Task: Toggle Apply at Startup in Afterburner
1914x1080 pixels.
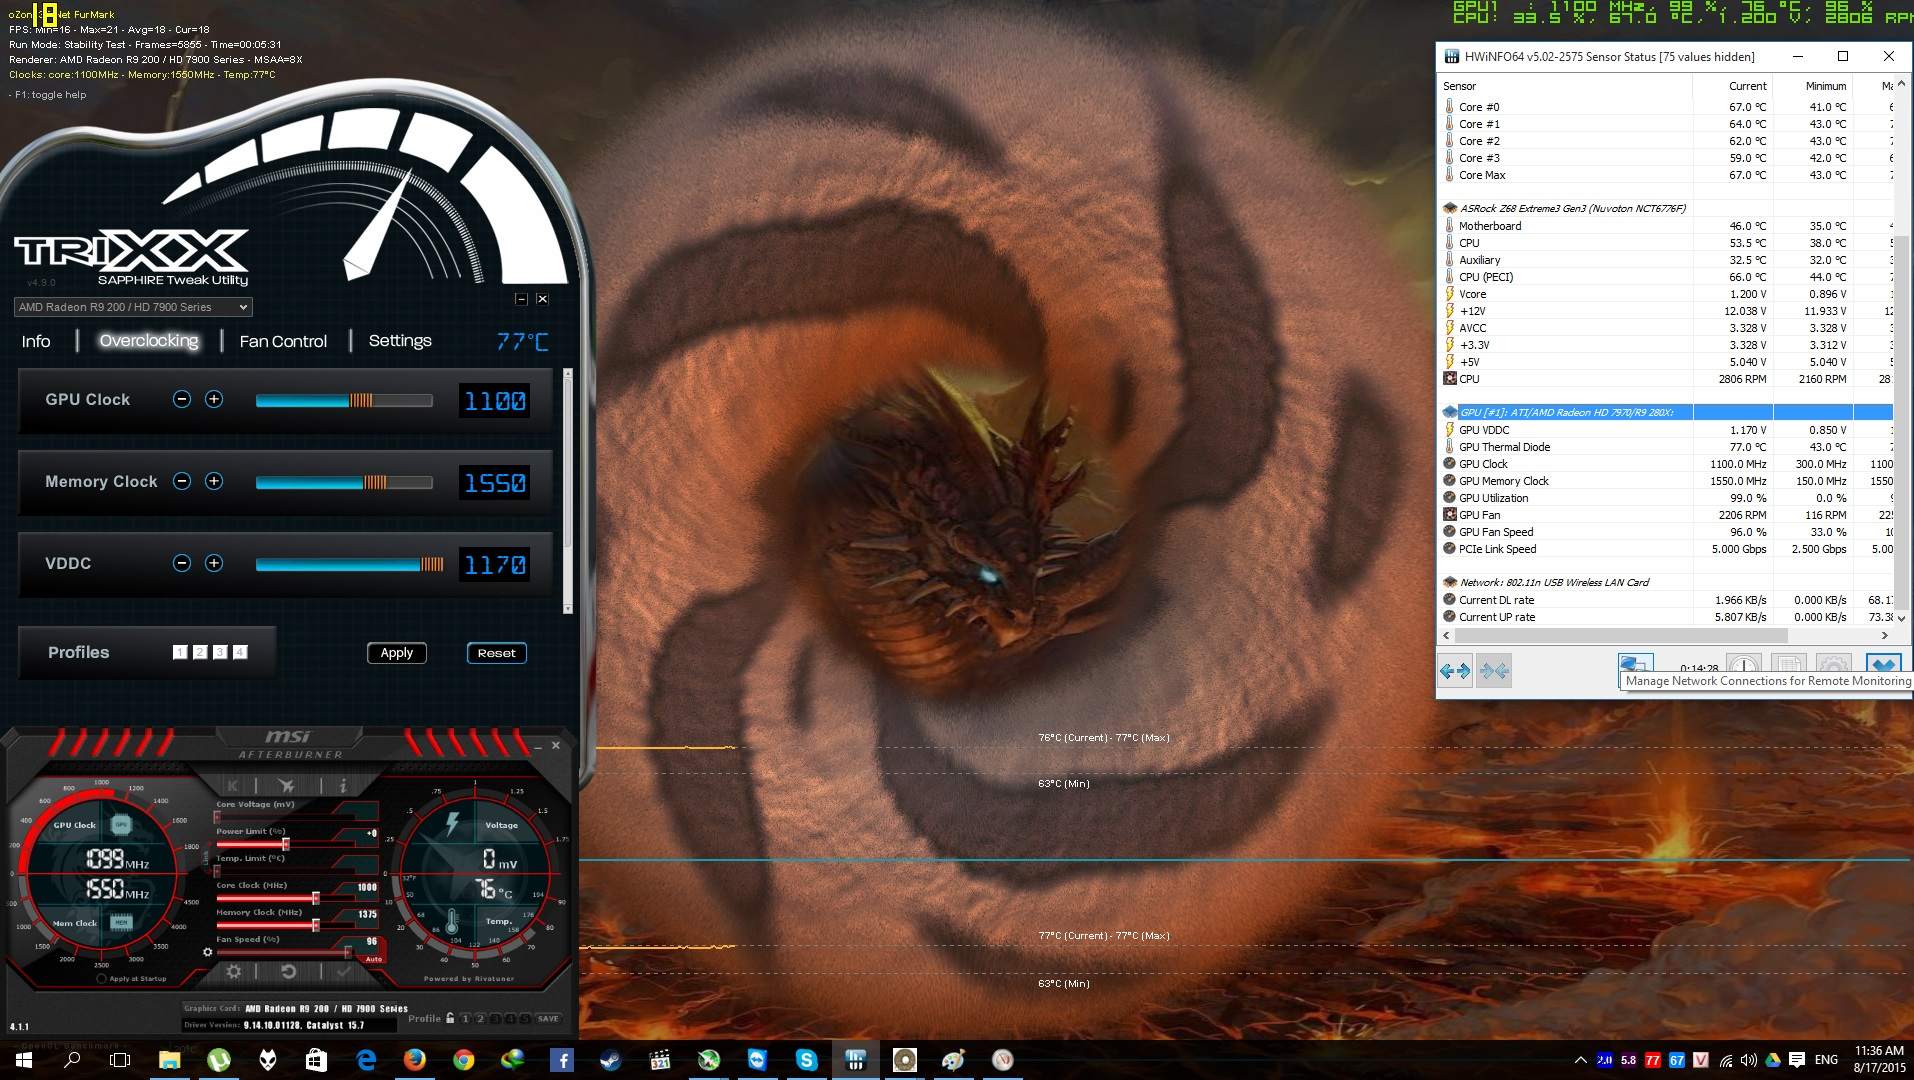Action: 102,979
